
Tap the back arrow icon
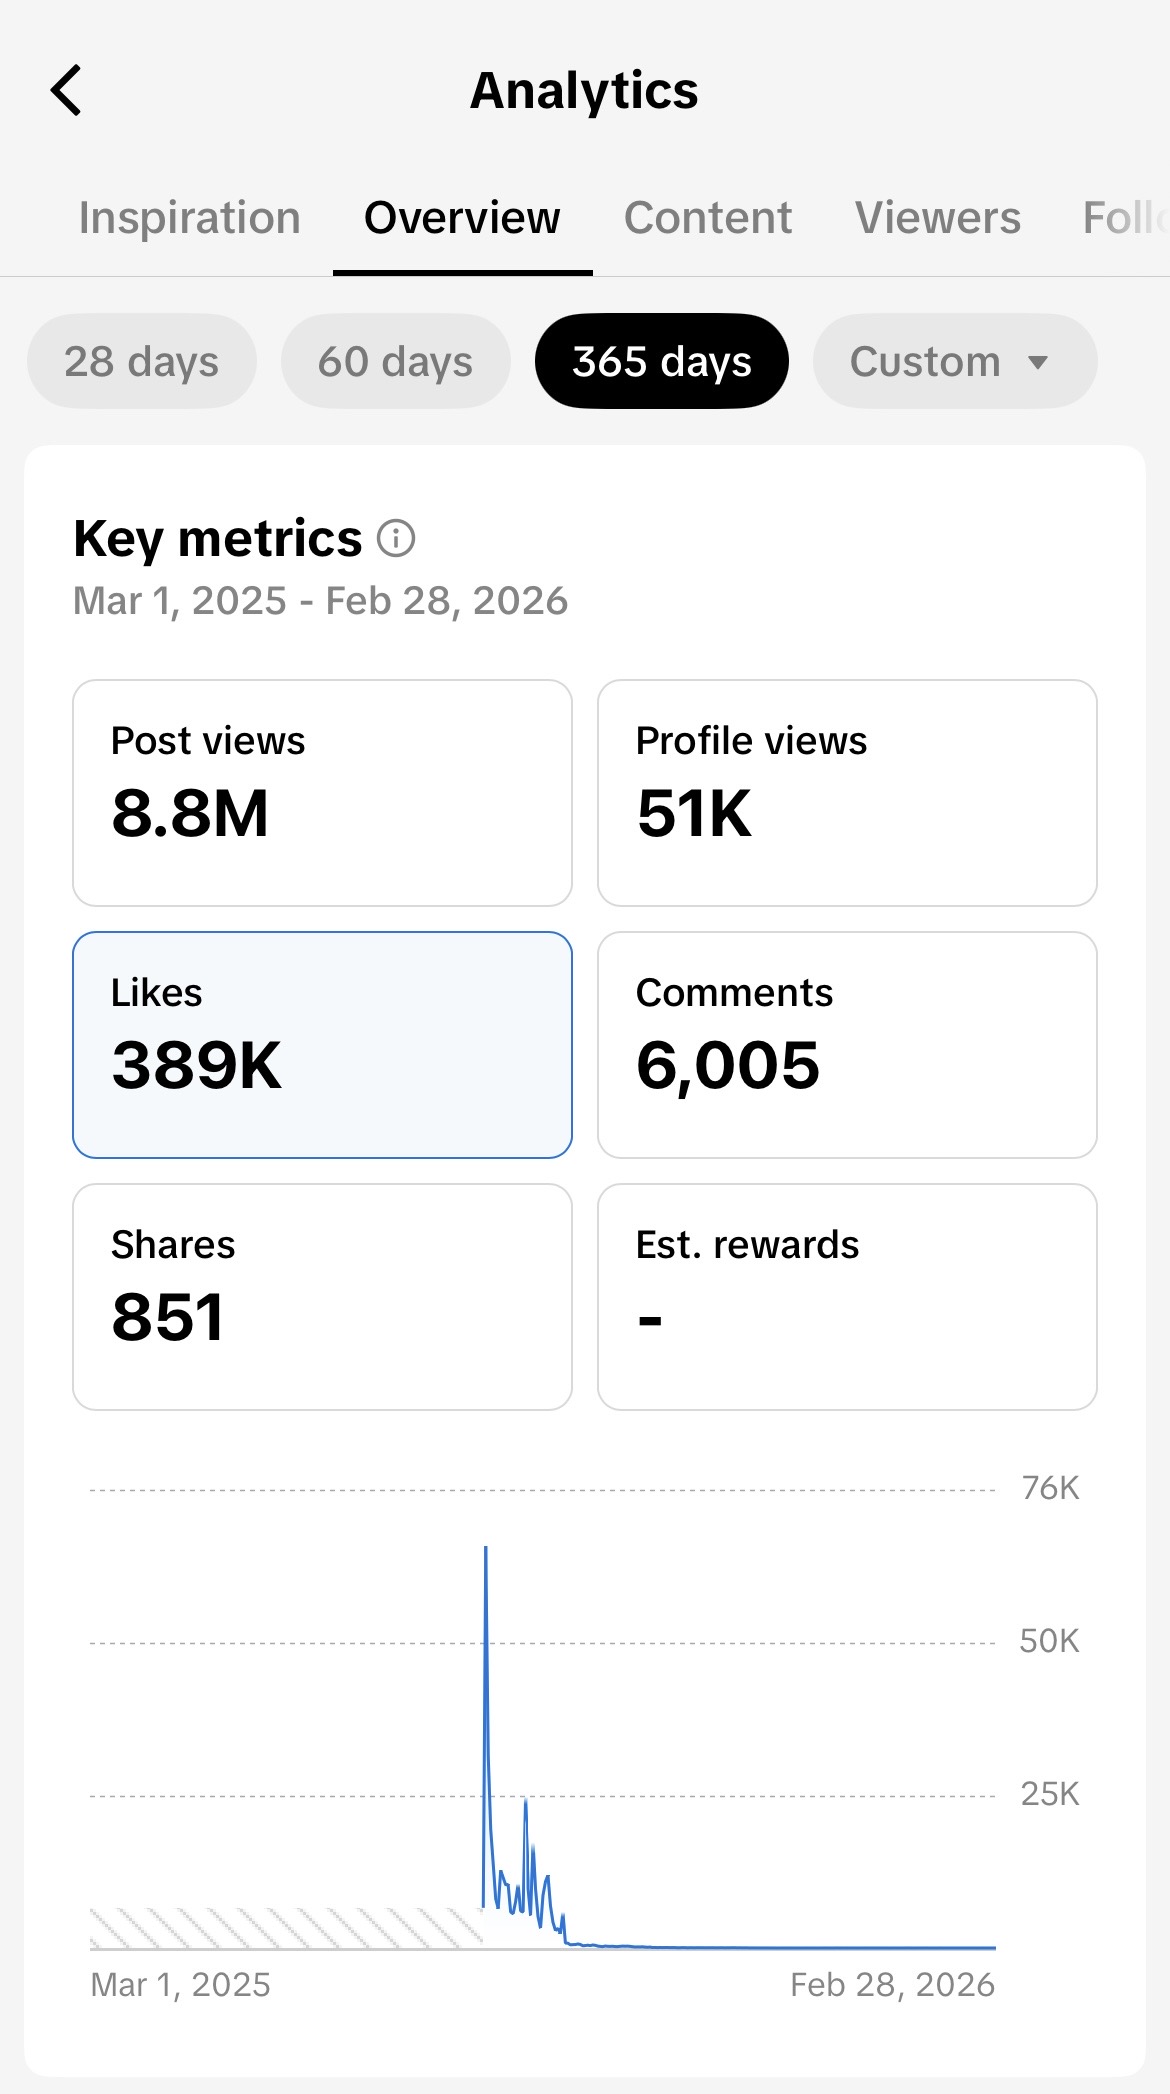(66, 91)
